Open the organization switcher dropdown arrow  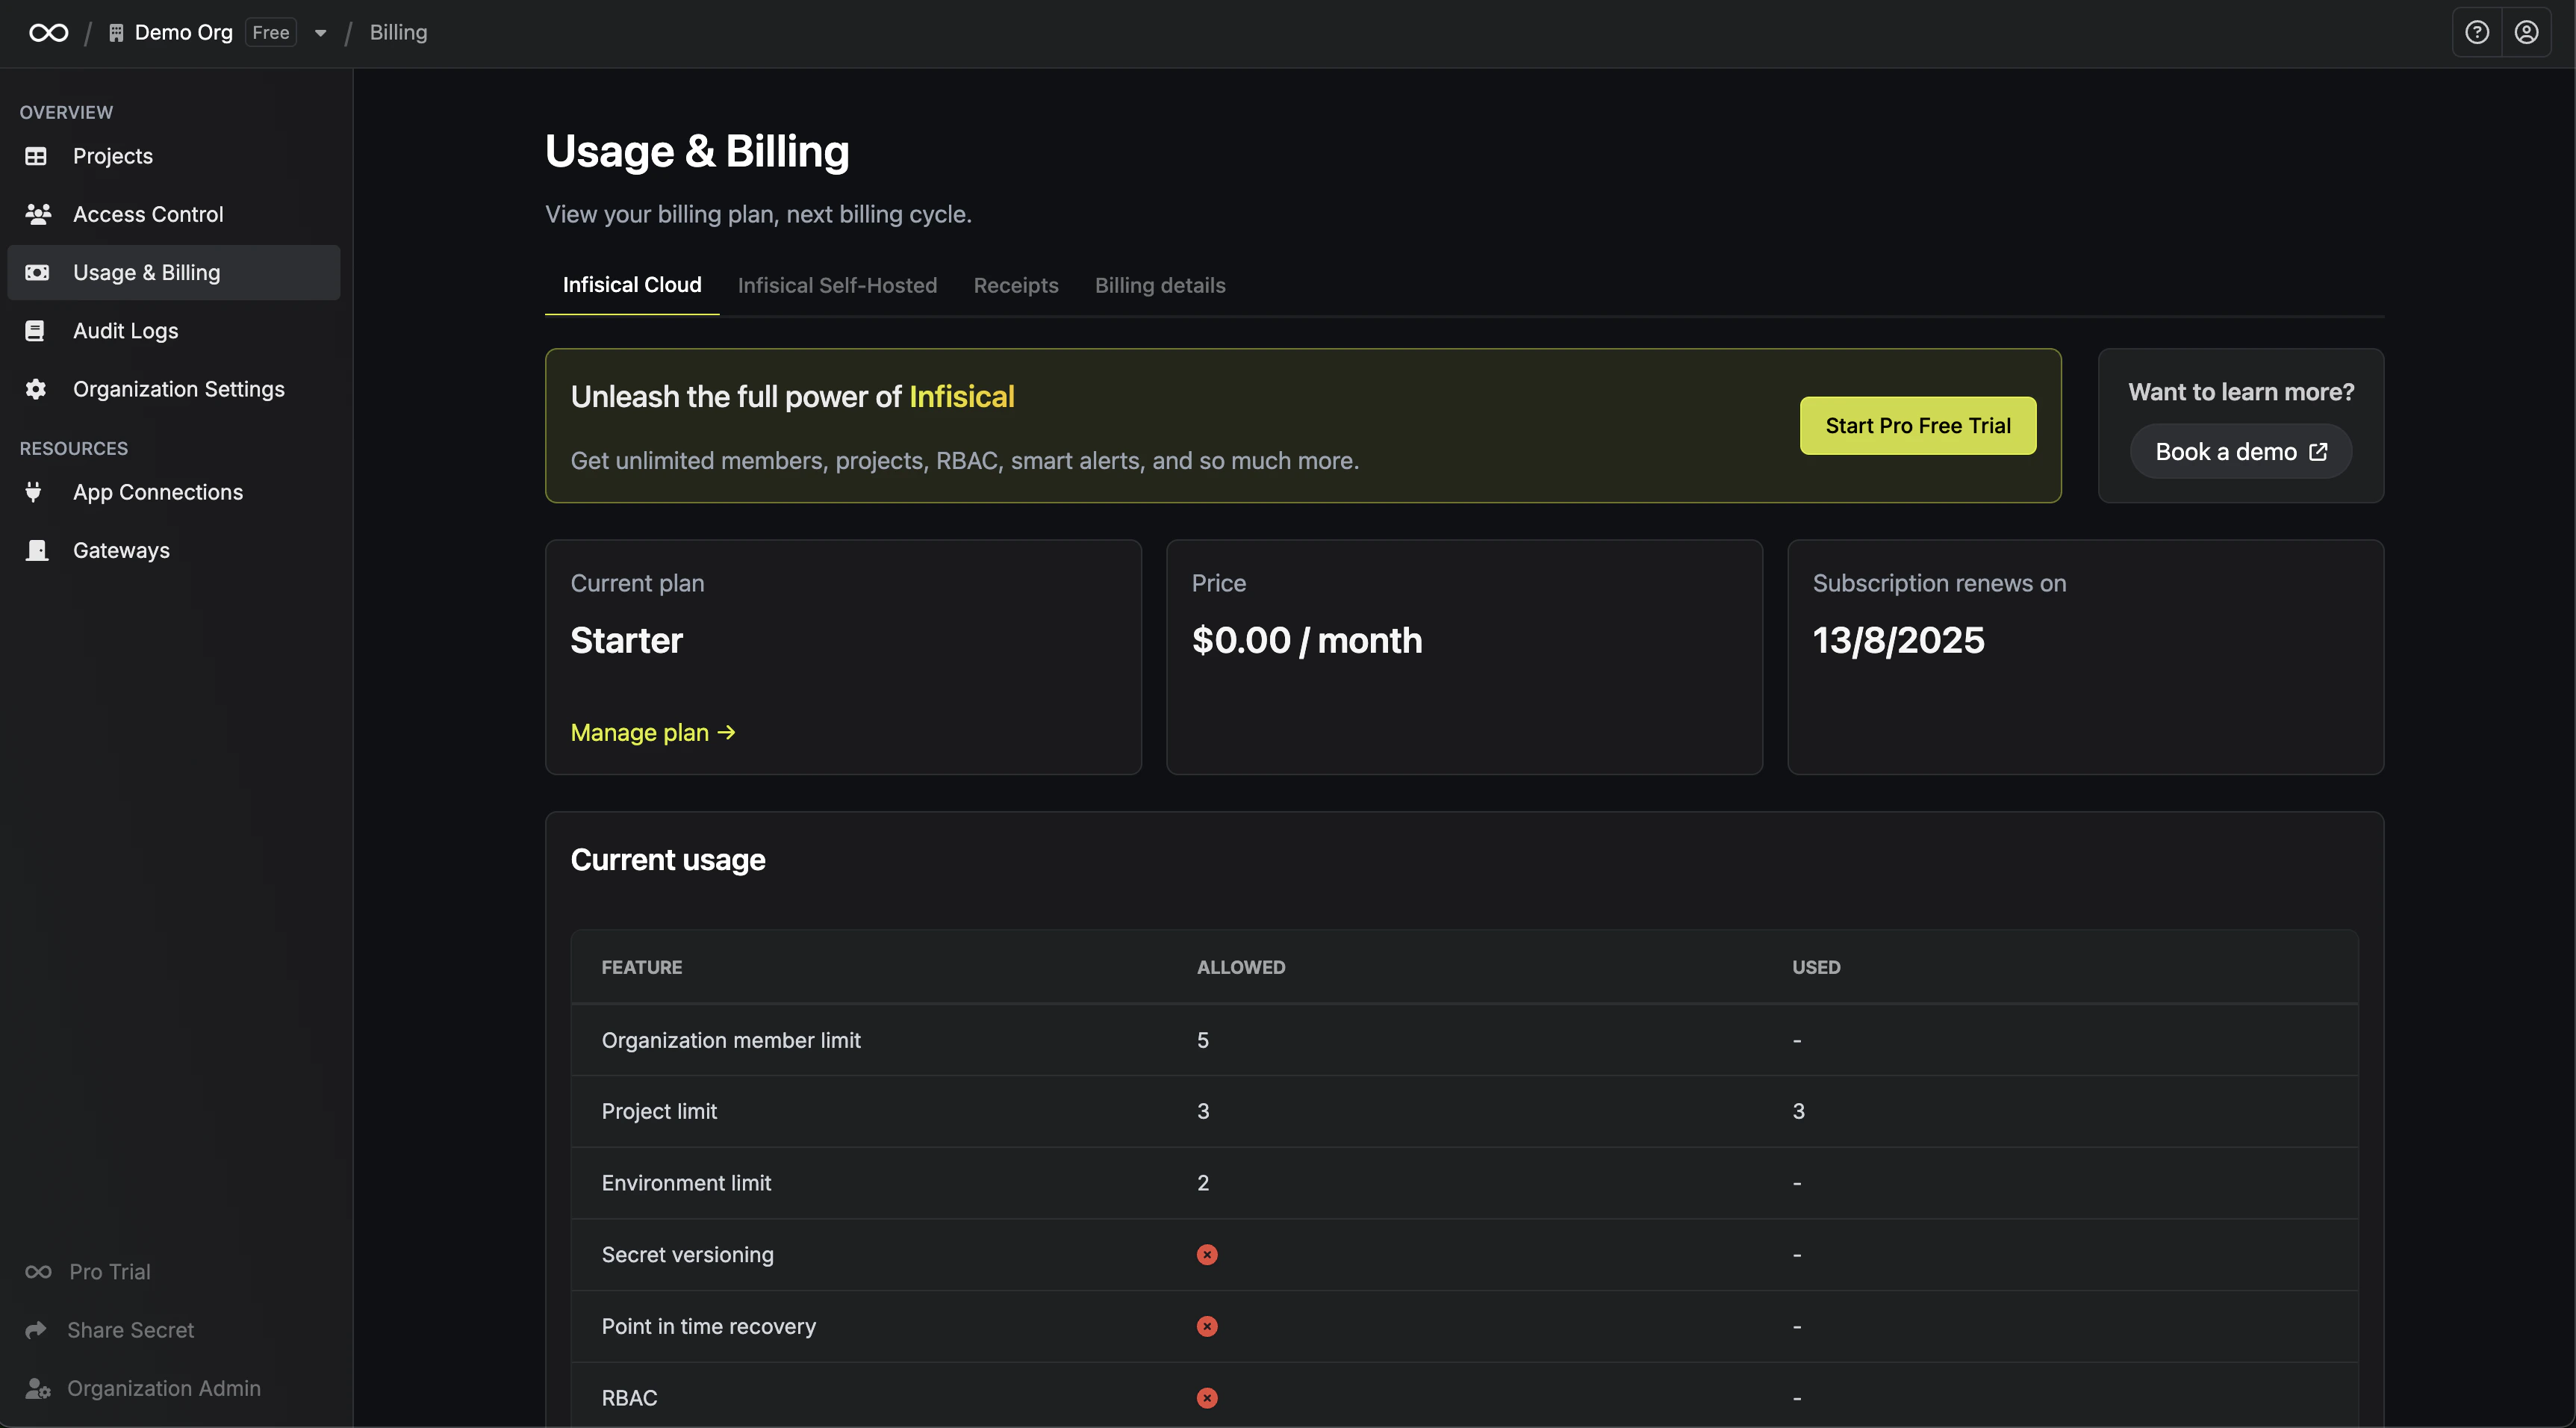[320, 33]
